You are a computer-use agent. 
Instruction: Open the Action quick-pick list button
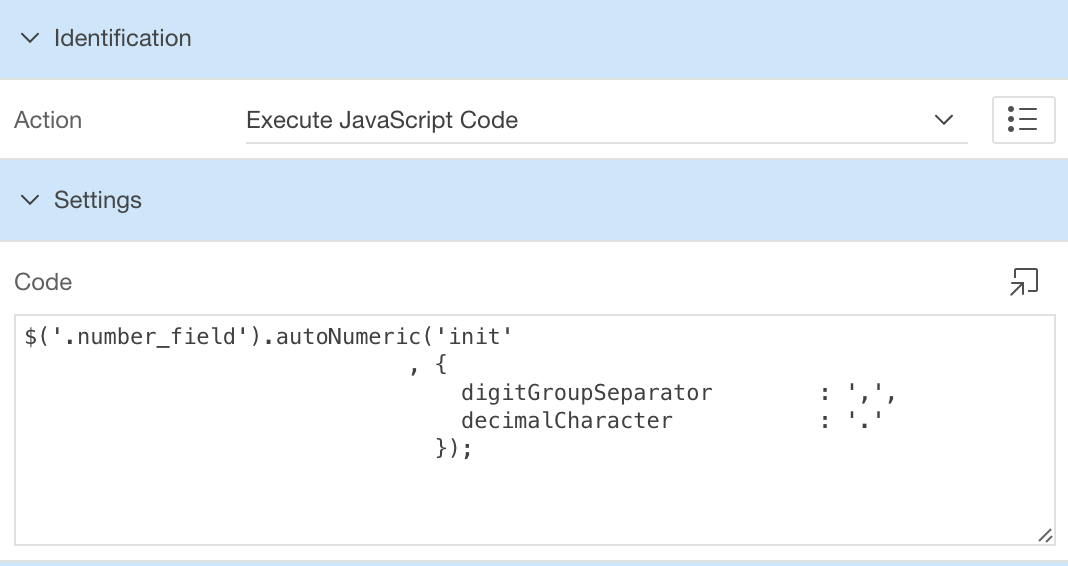(x=1023, y=121)
